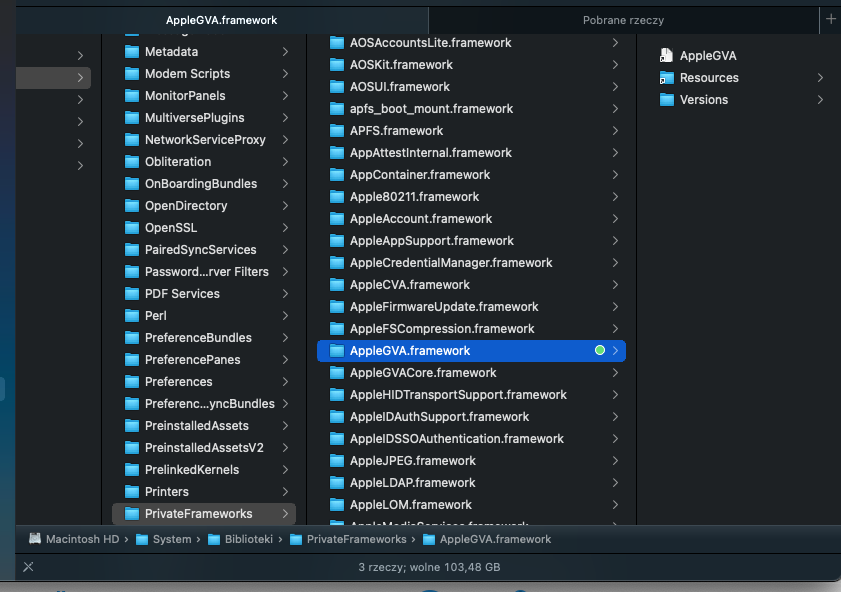Switch to the Pobrane rzeczy tab
Viewport: 841px width, 592px height.
(x=623, y=20)
